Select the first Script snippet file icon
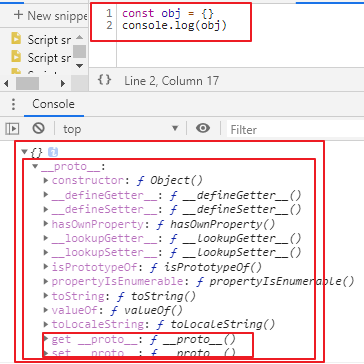The width and height of the screenshot is (364, 364). tap(16, 39)
